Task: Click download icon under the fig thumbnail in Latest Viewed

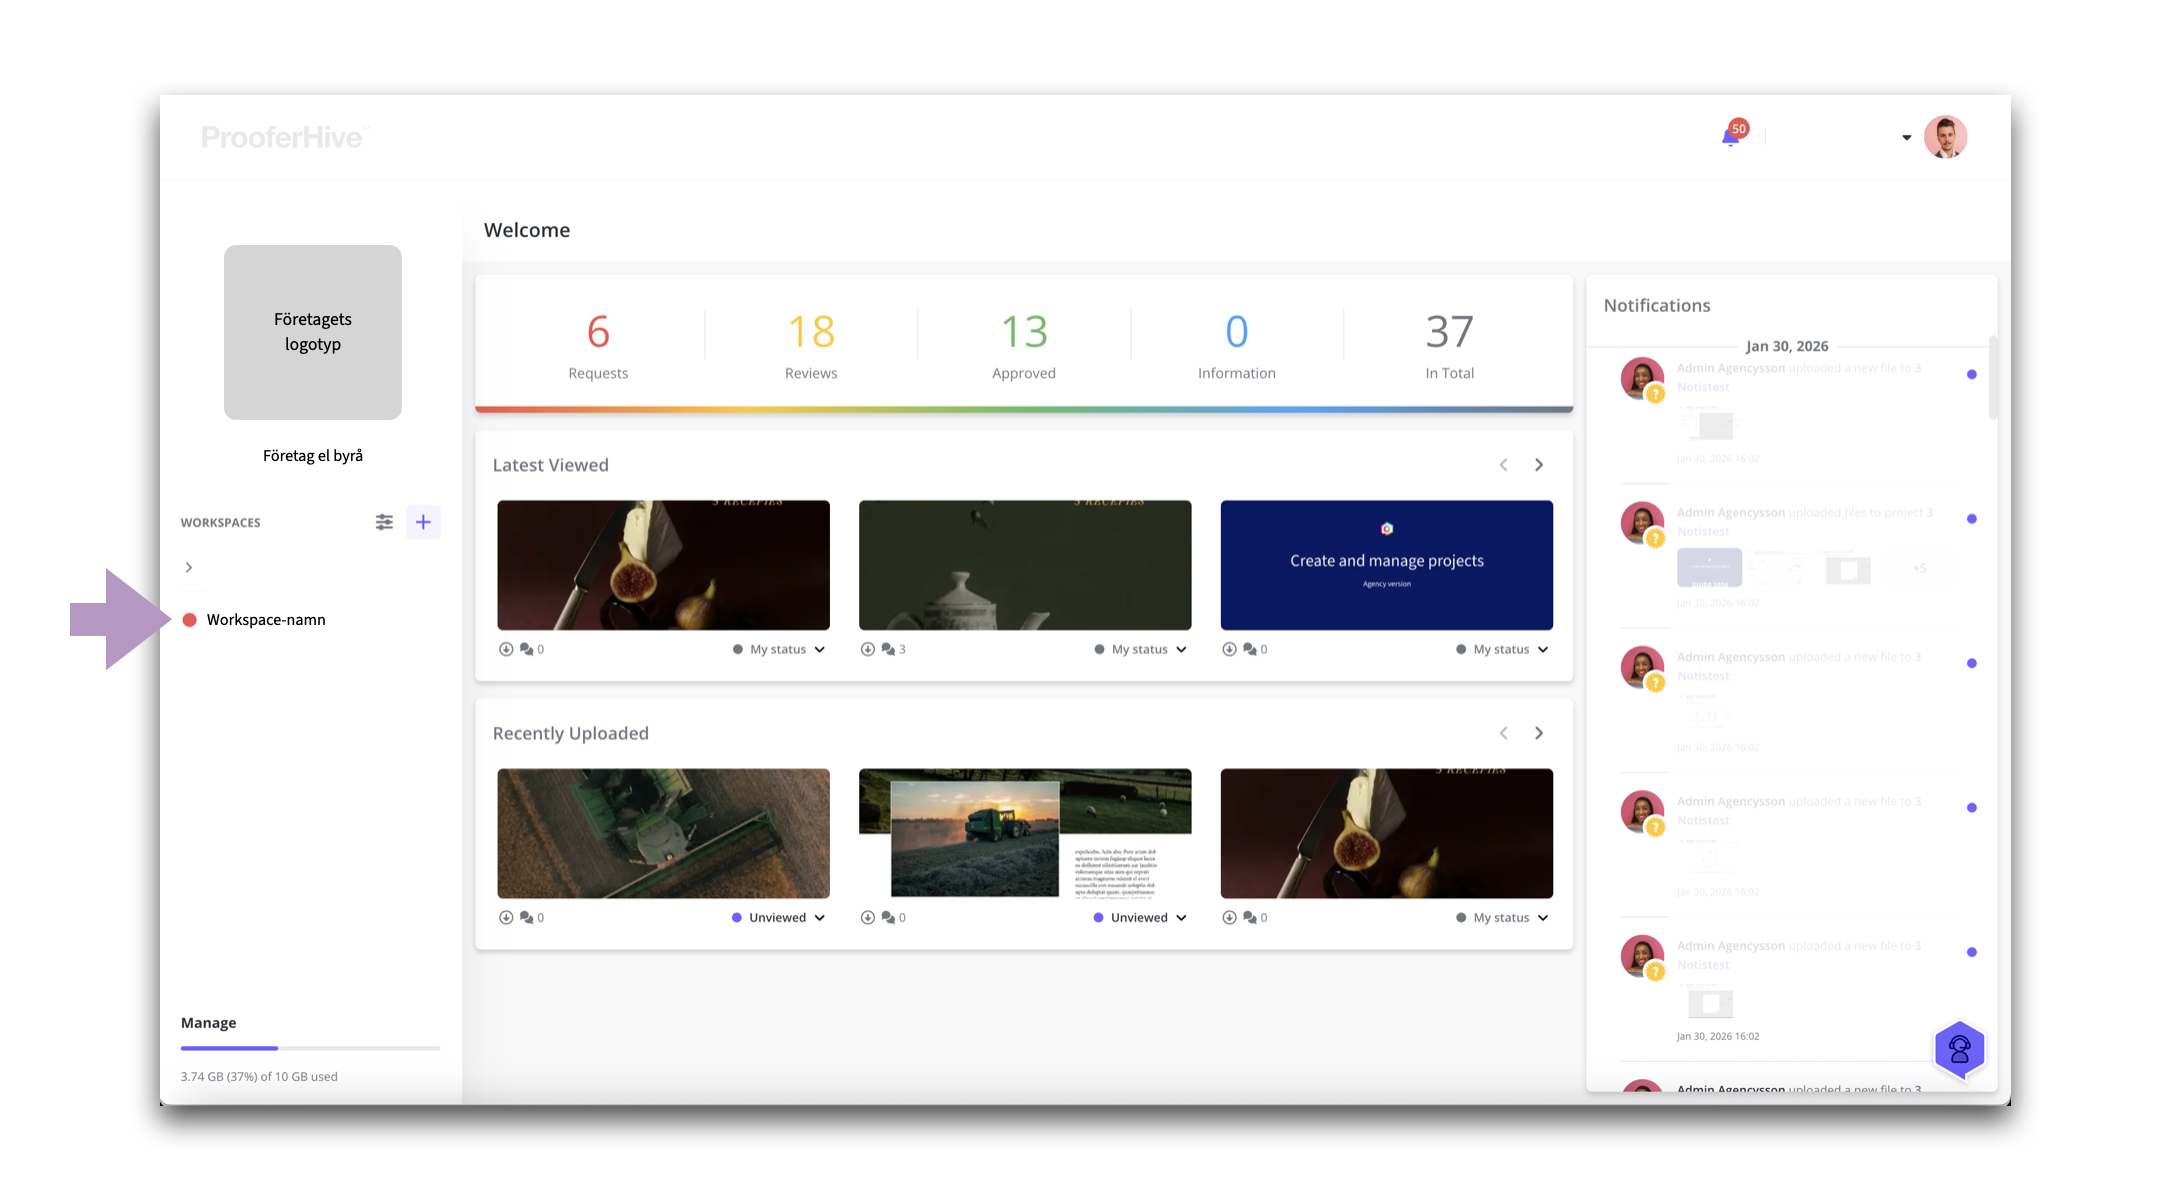Action: pos(506,649)
